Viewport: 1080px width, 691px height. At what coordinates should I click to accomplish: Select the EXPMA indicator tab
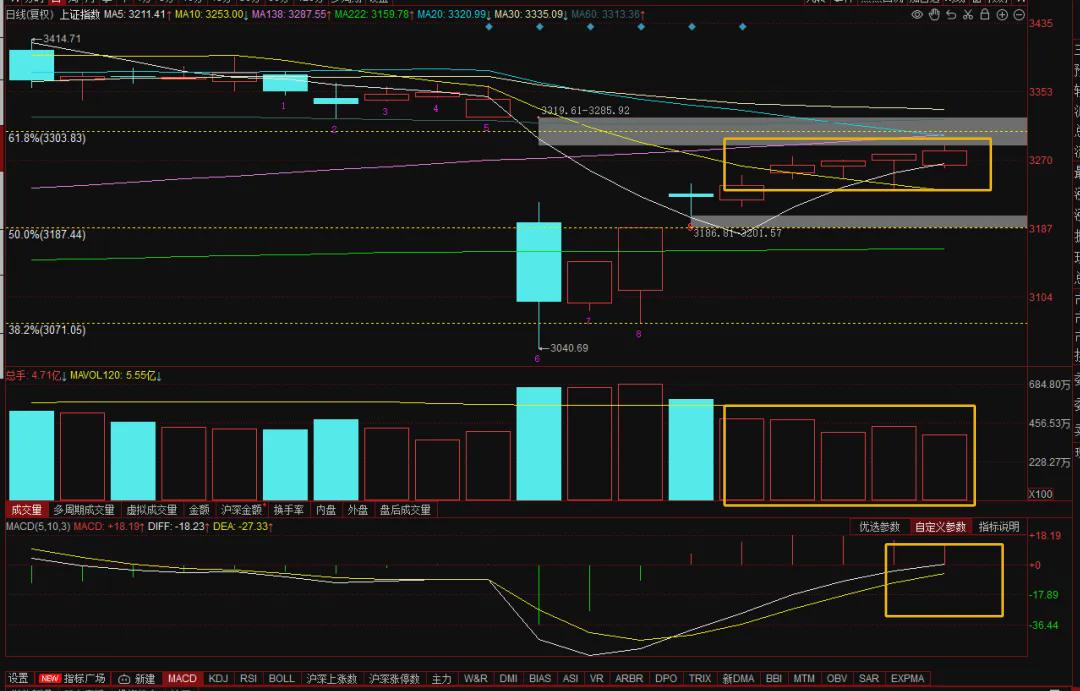pos(907,679)
